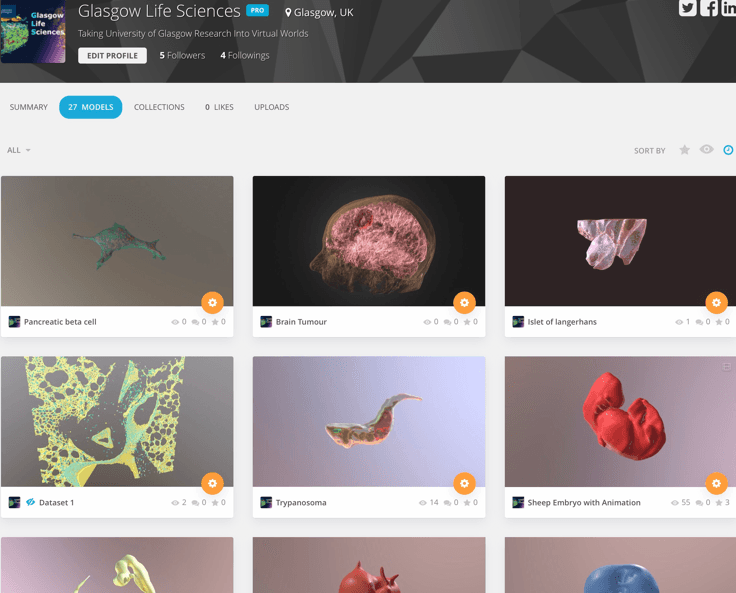The width and height of the screenshot is (736, 593).
Task: View the 5 Followers link
Action: click(x=182, y=55)
